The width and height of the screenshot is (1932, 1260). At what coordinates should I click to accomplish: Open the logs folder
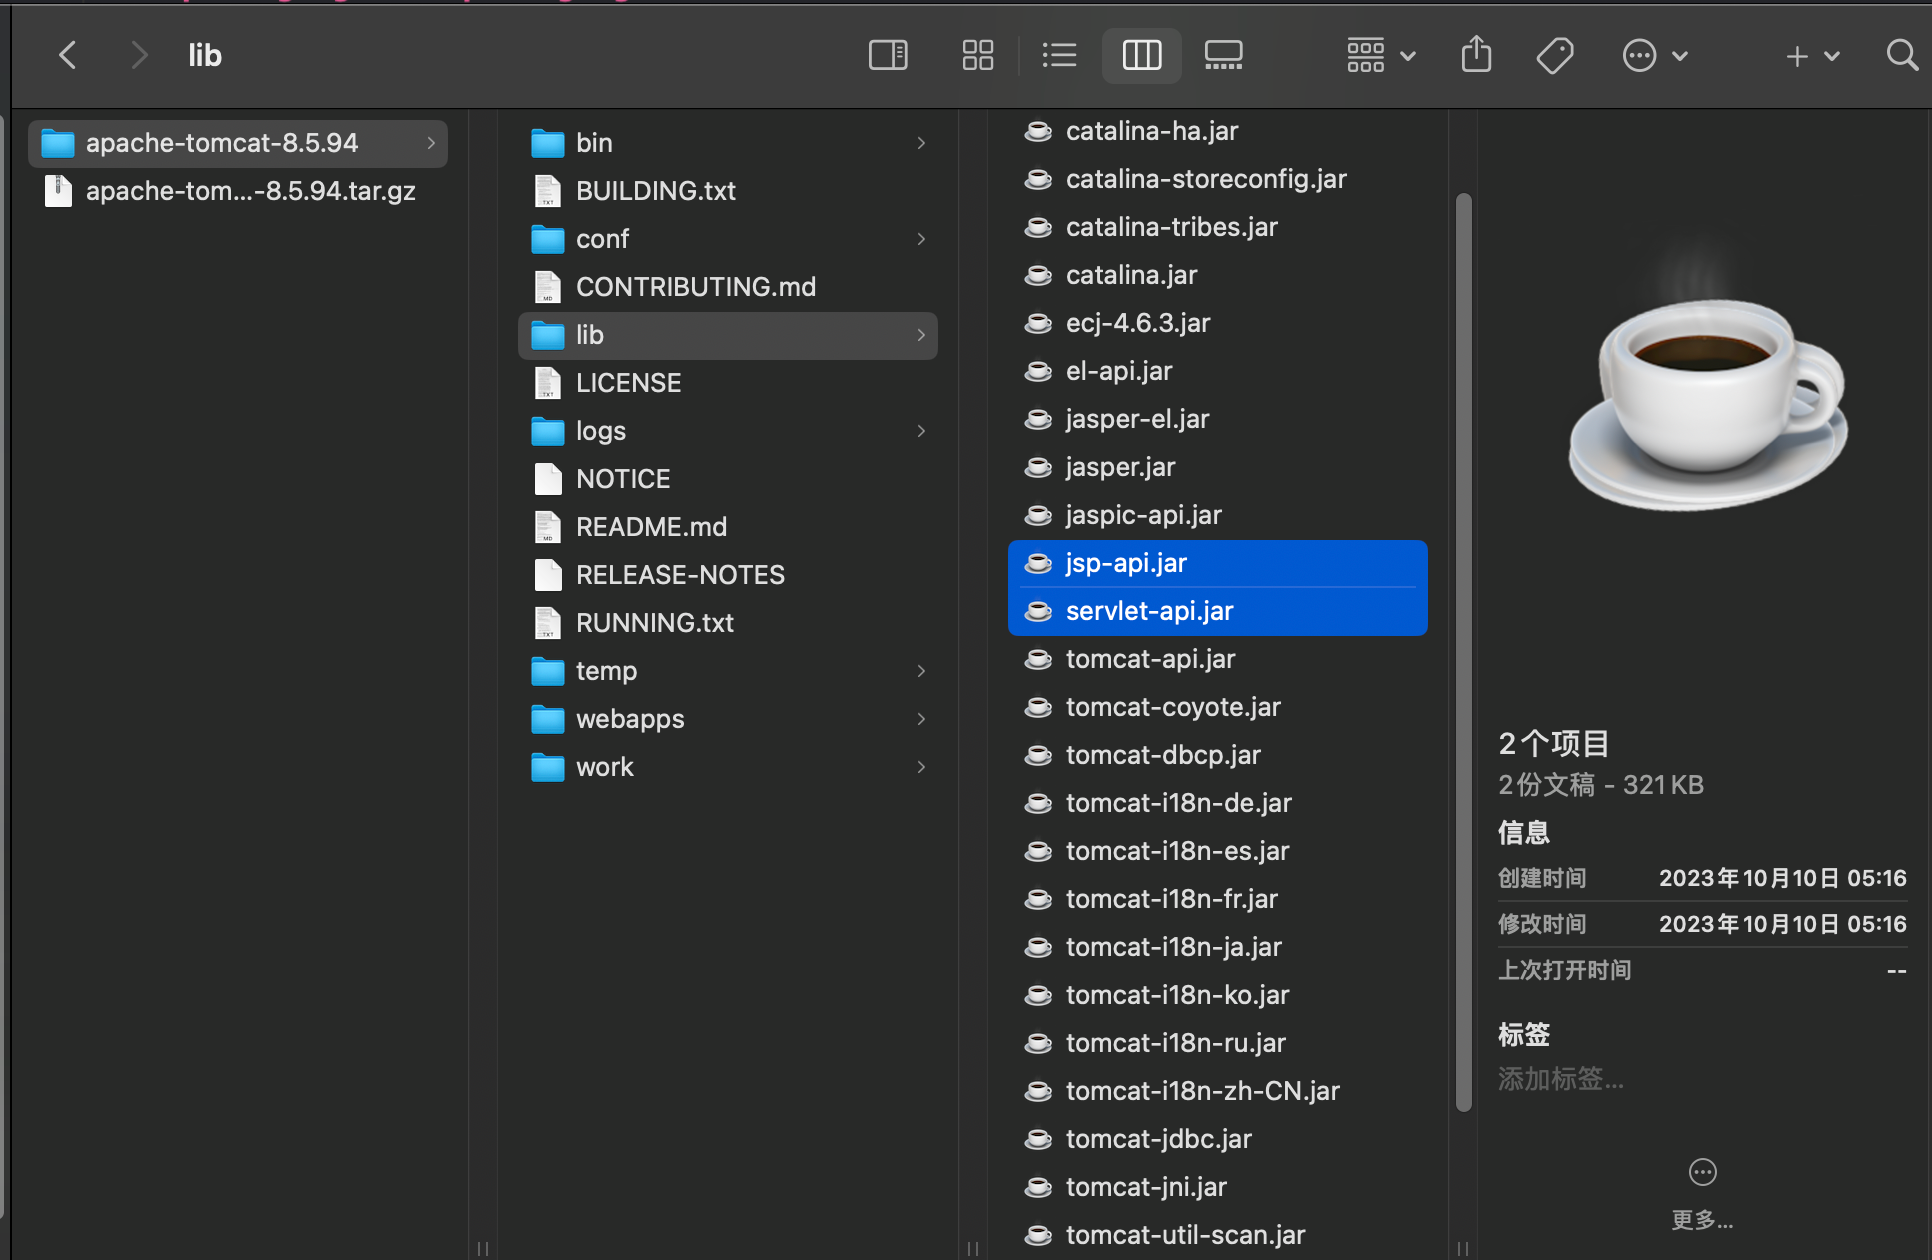point(728,431)
